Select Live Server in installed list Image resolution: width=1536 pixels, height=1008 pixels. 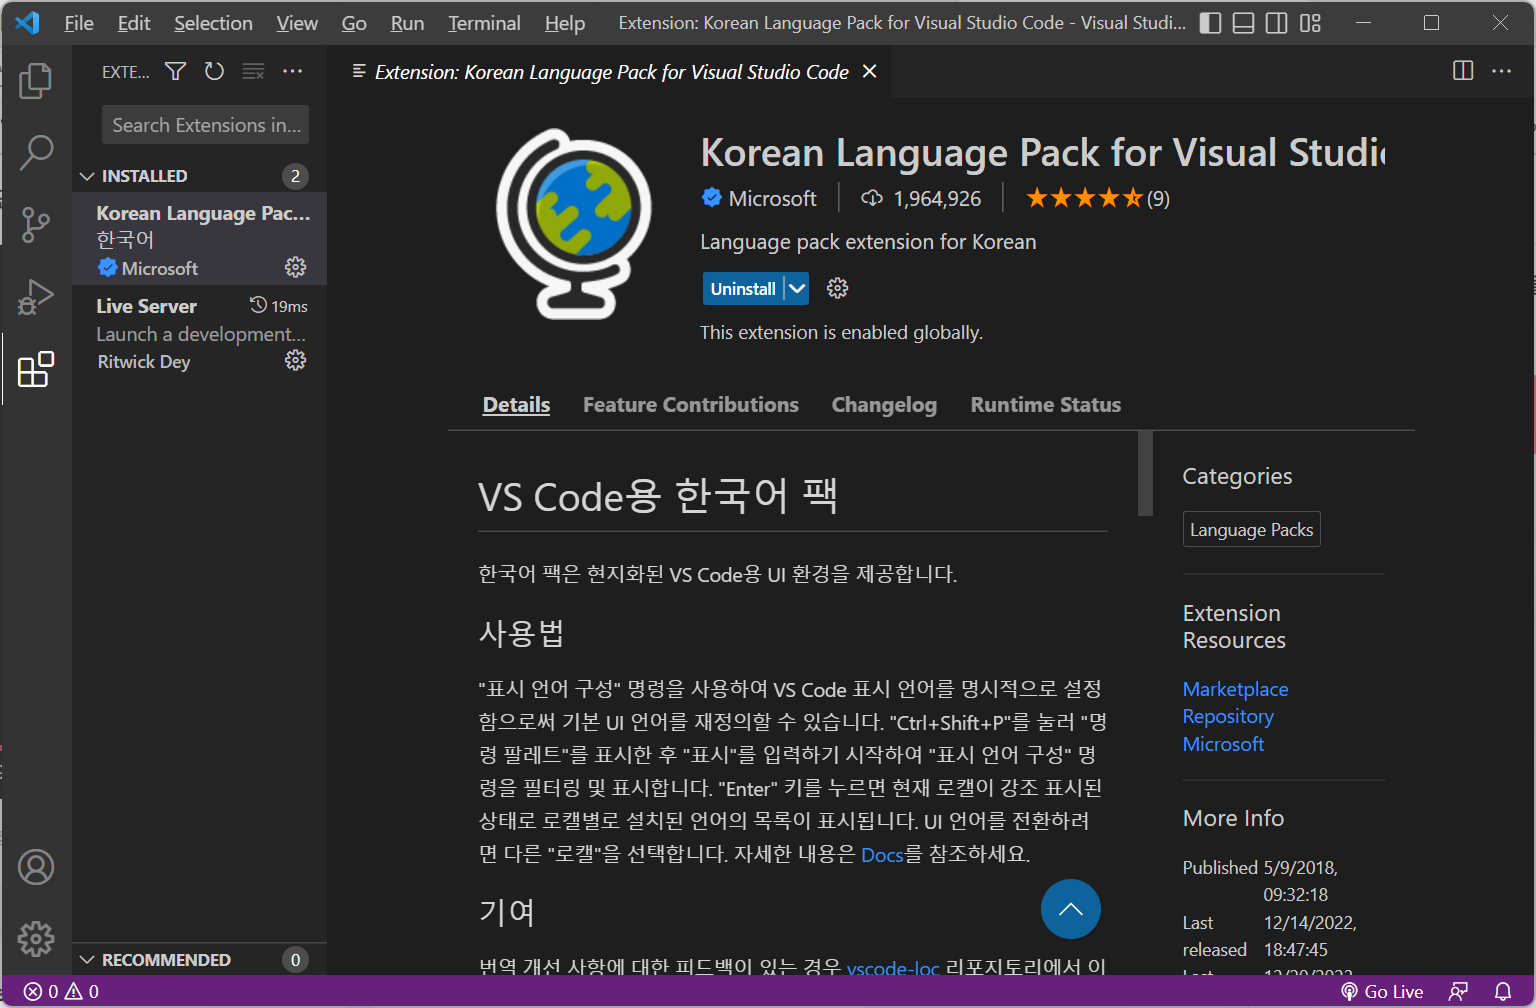pos(199,333)
